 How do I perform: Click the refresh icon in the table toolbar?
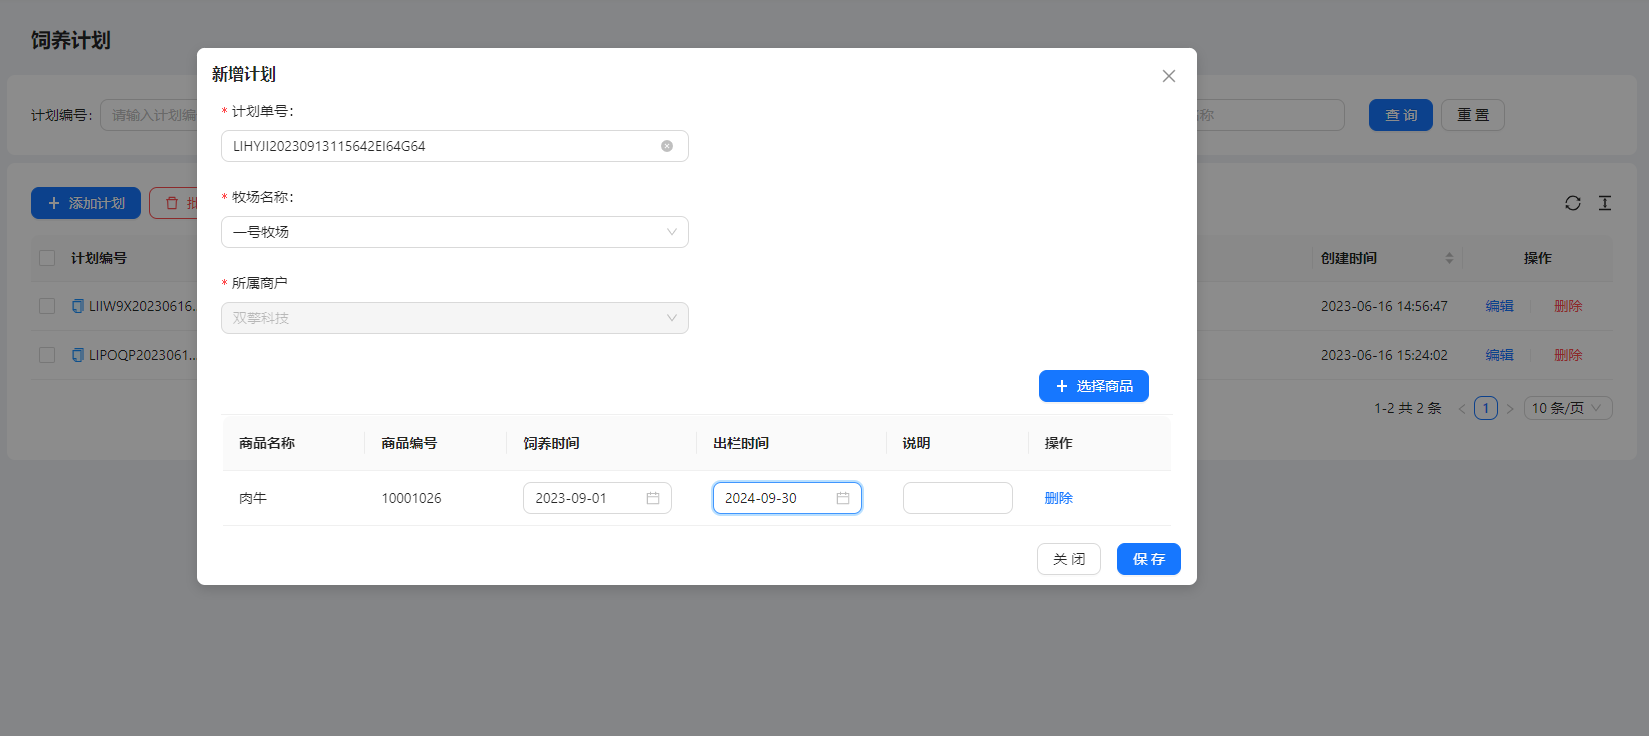pos(1573,203)
